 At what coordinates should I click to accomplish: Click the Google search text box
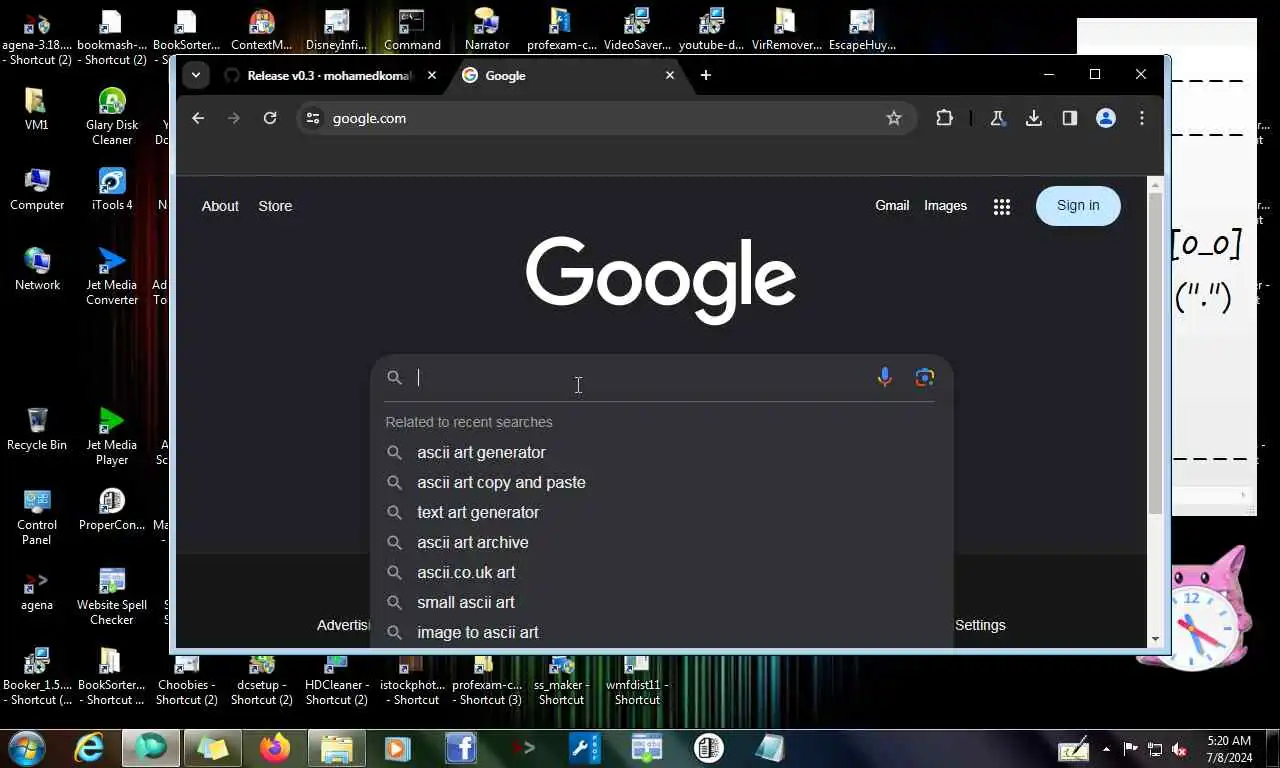pyautogui.click(x=640, y=377)
